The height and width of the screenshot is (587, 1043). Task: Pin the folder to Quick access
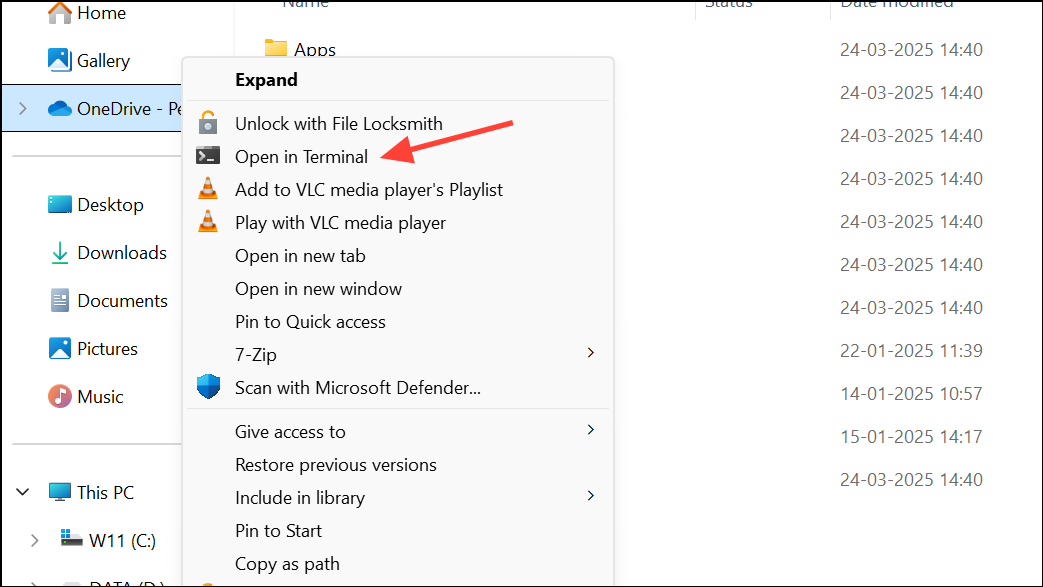[310, 321]
